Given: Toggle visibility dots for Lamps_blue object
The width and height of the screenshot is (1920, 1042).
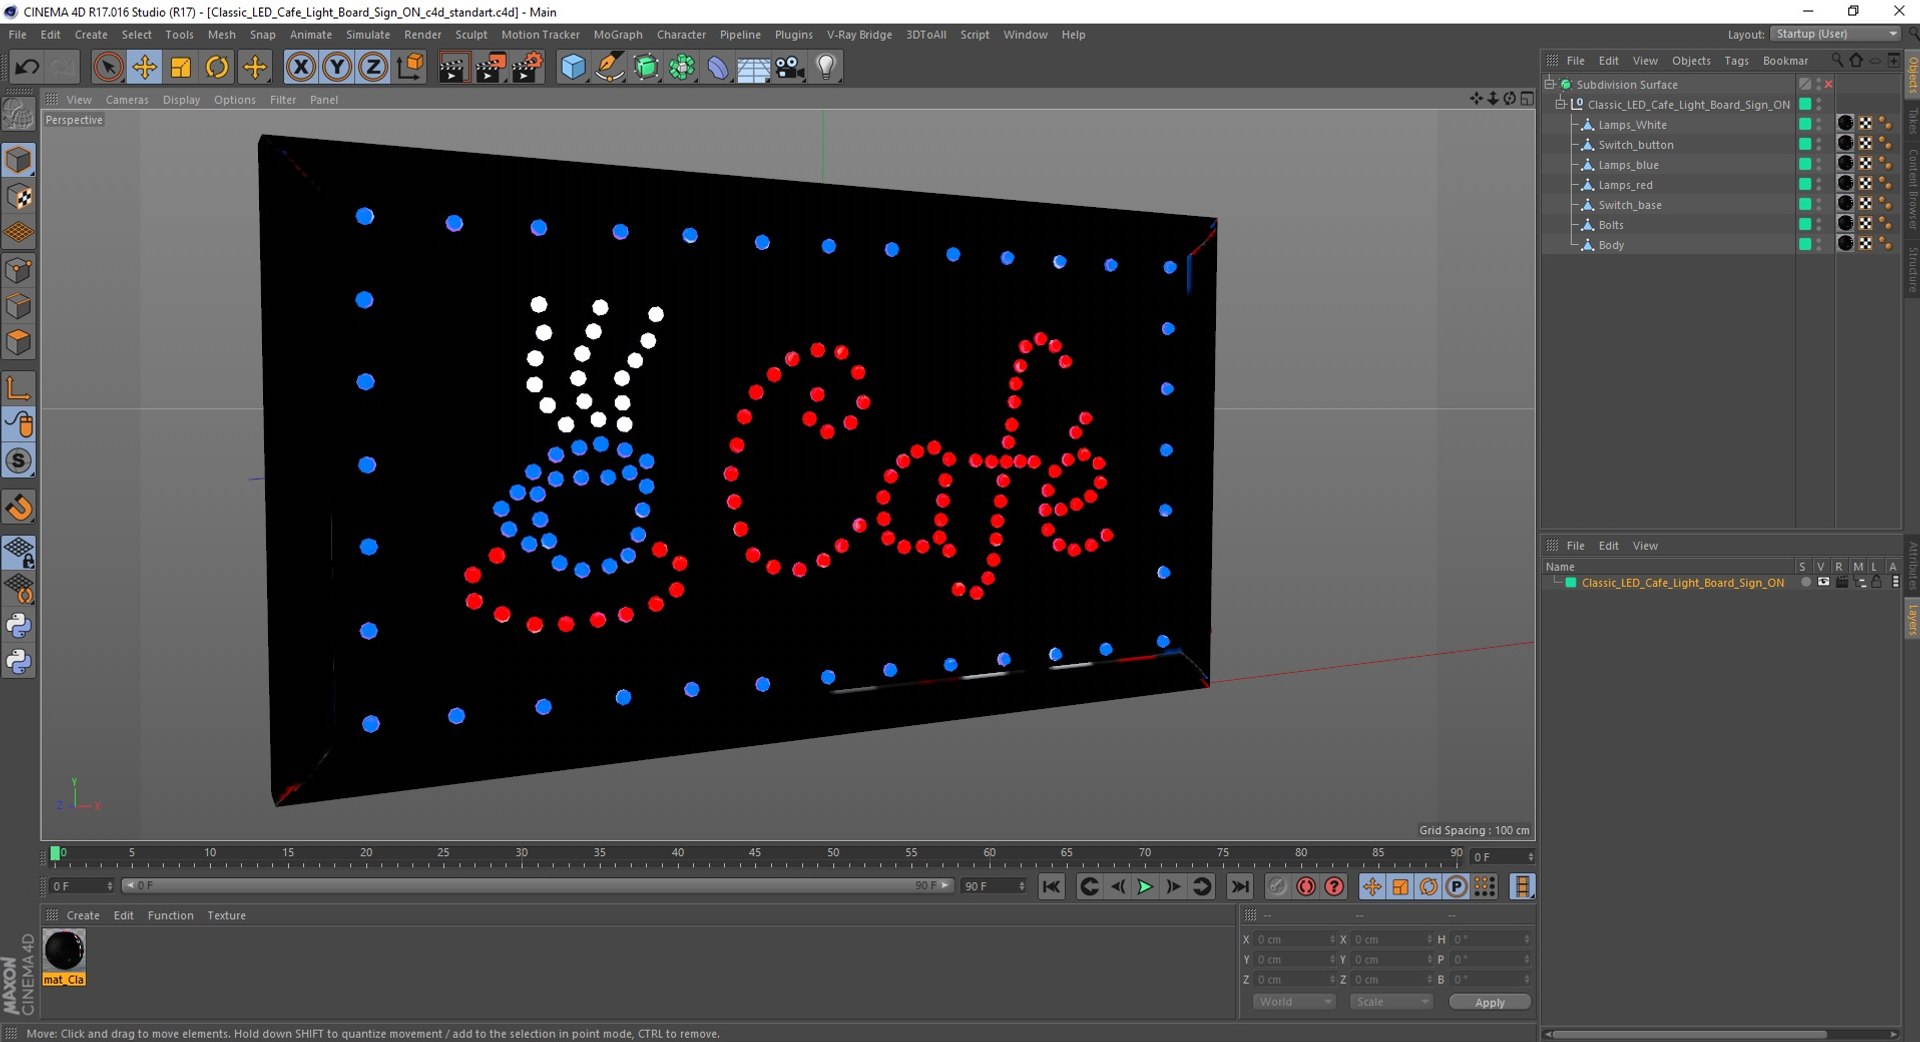Looking at the screenshot, I should click(1819, 164).
